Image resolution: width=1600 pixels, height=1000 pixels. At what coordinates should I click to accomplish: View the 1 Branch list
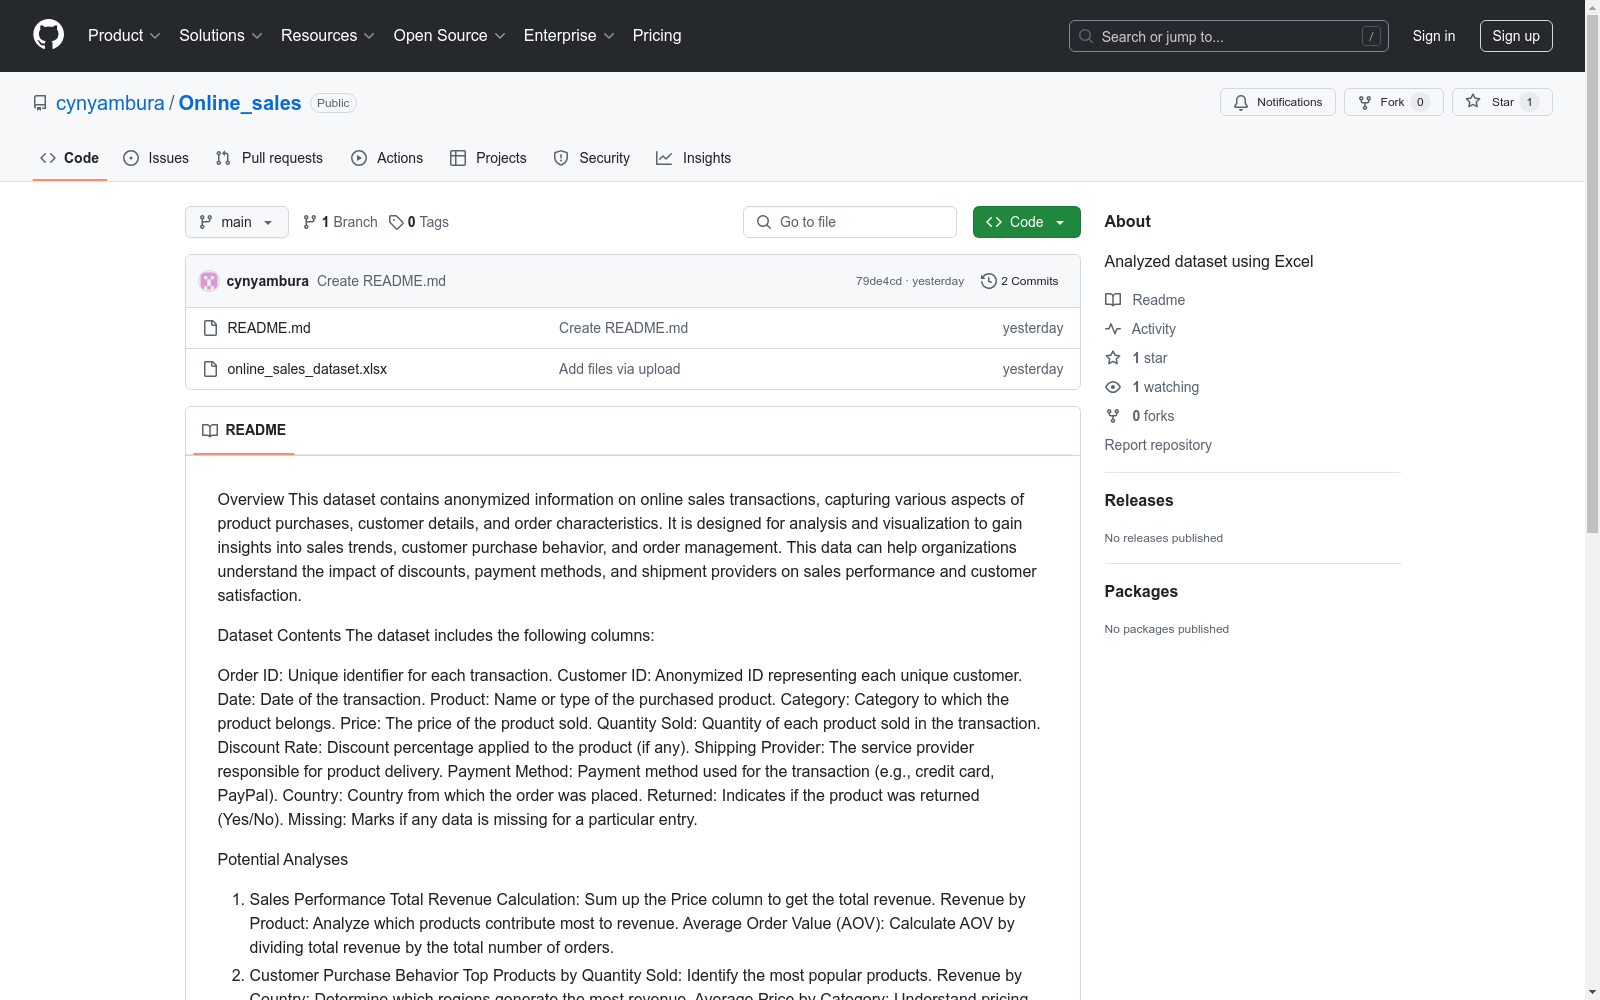pyautogui.click(x=340, y=222)
